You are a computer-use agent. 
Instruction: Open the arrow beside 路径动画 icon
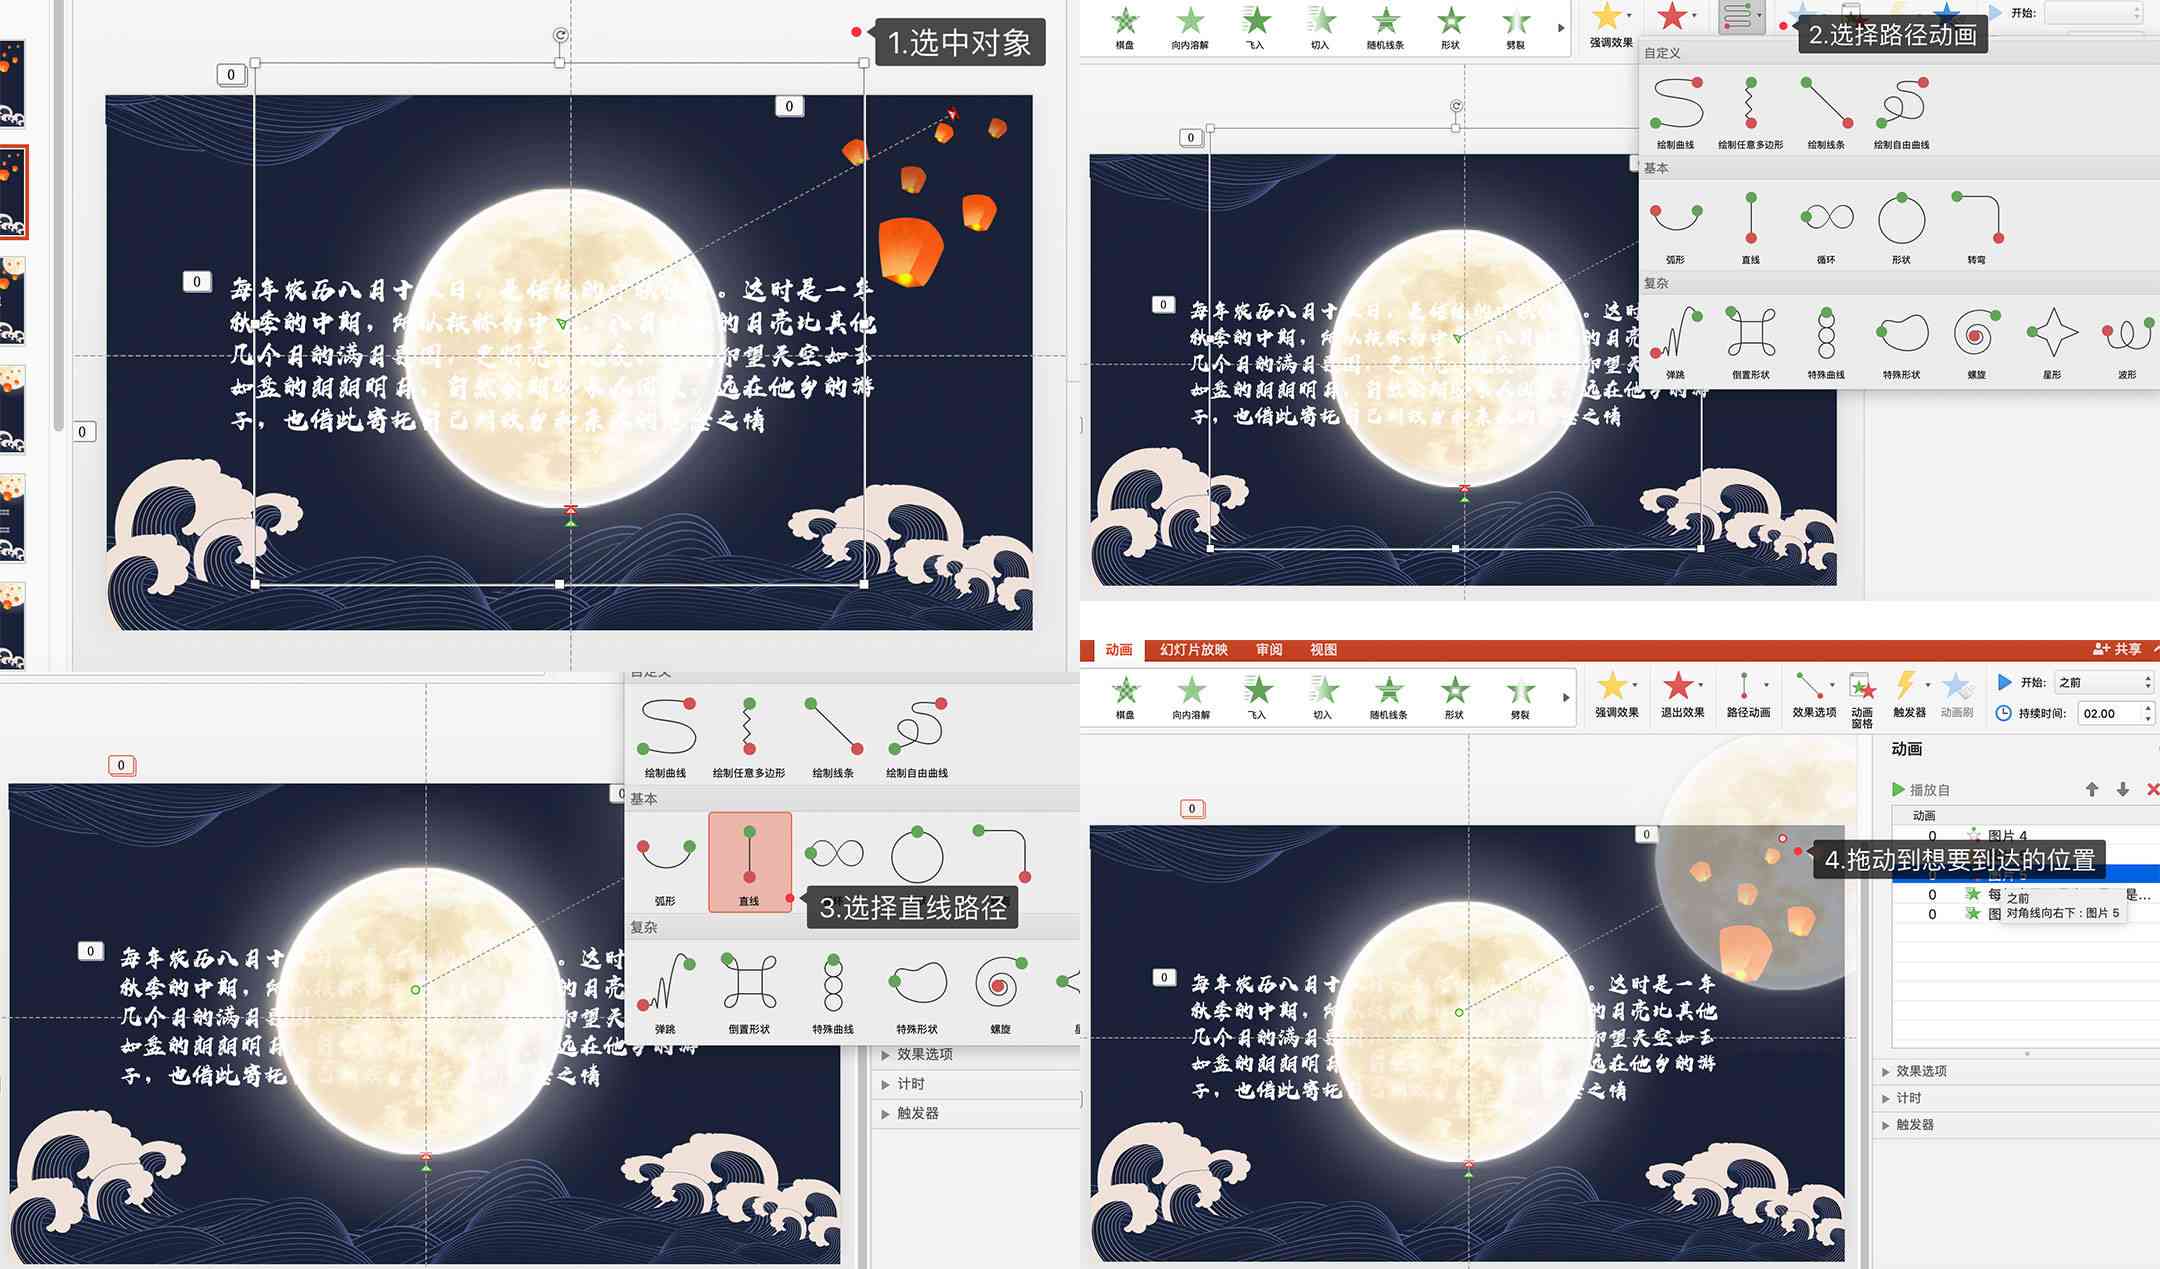click(1766, 685)
